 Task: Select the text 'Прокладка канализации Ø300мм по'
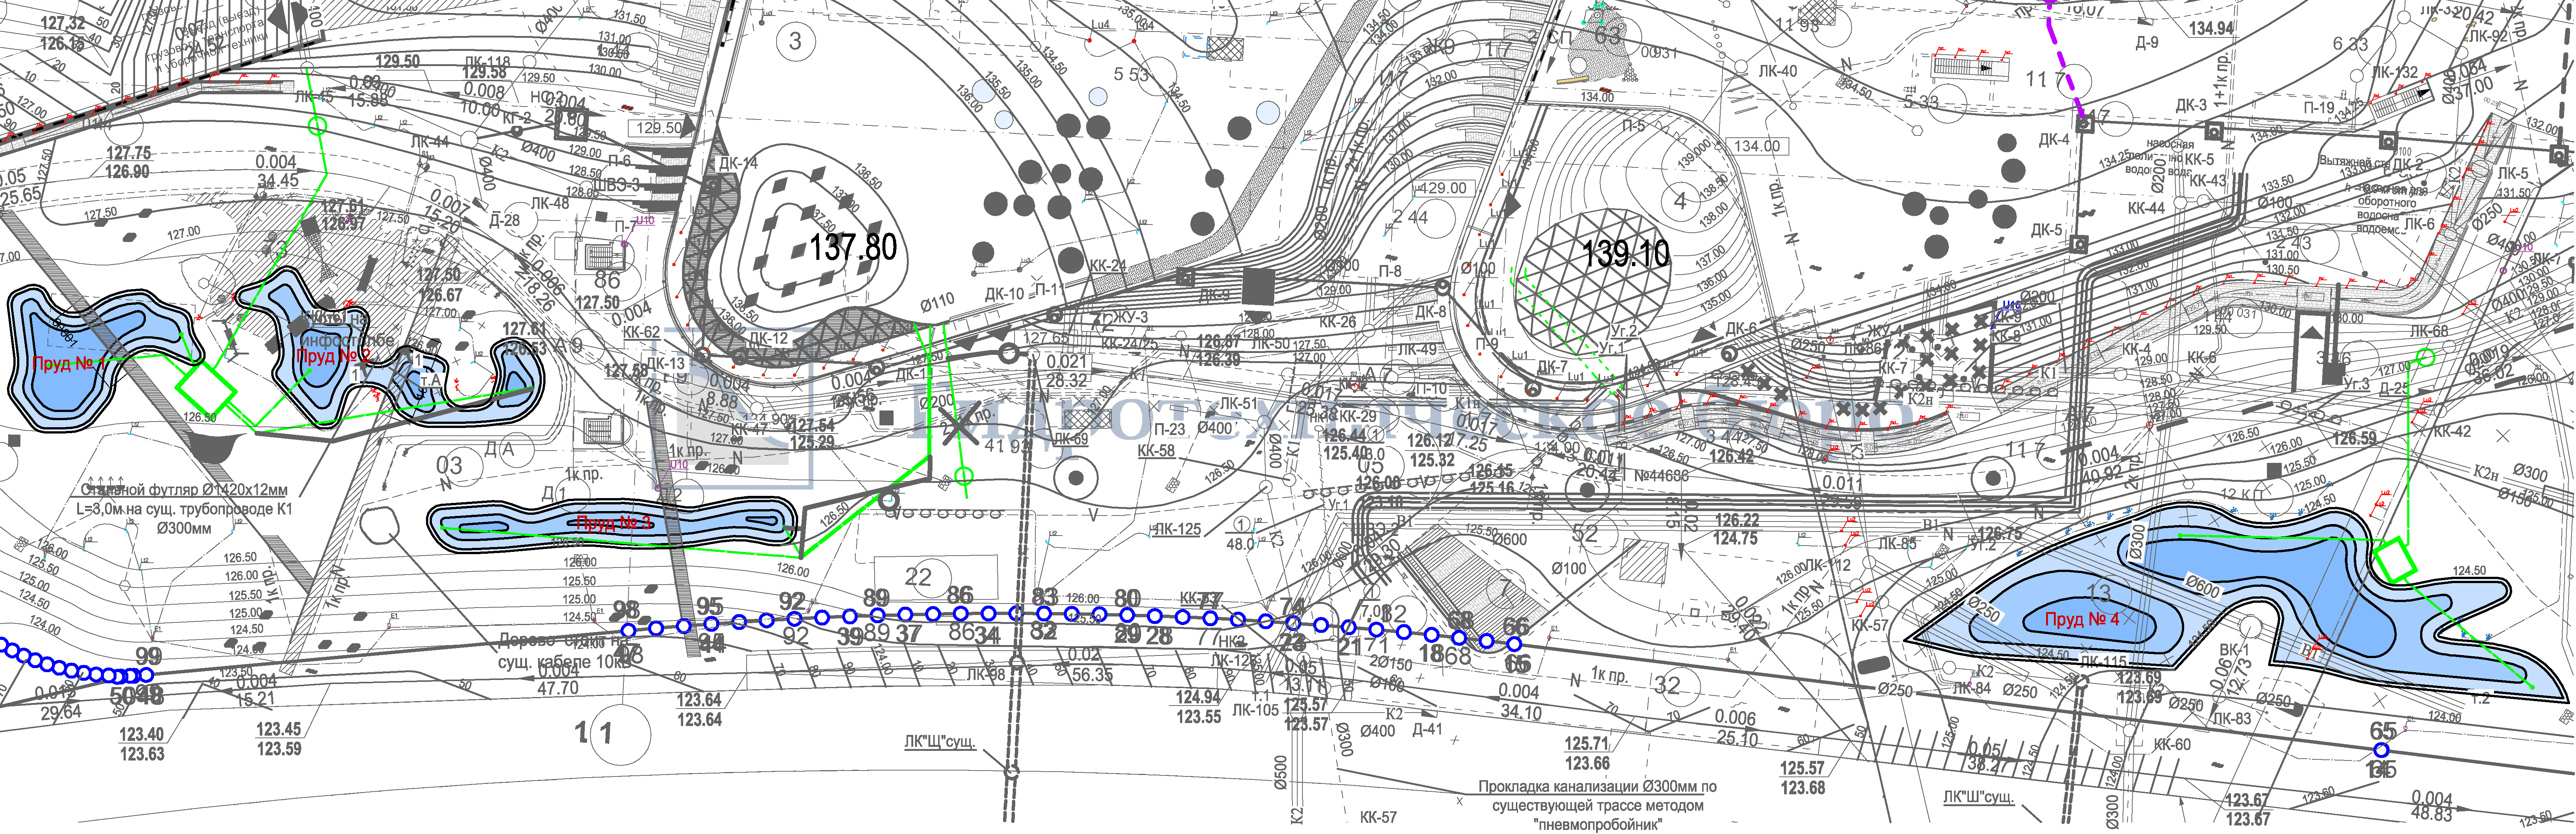click(1597, 787)
